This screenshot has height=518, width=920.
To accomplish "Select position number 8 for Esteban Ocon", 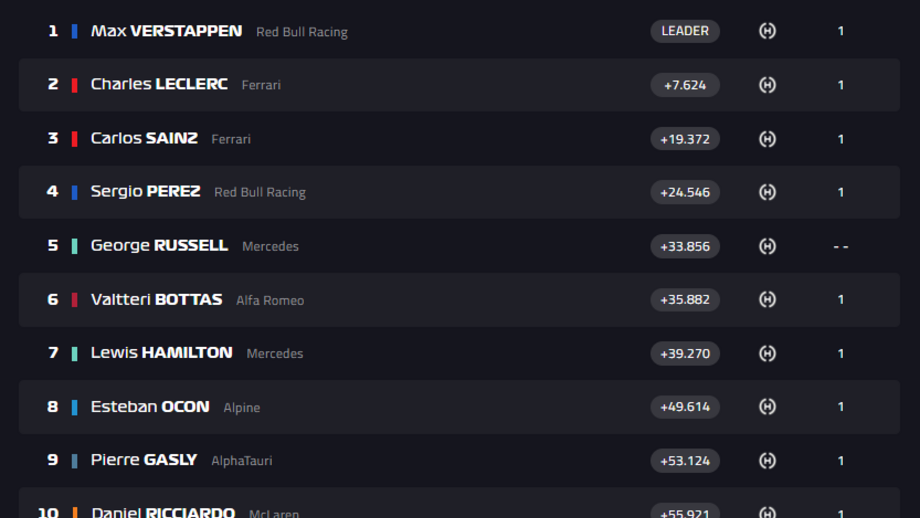I will (x=53, y=407).
